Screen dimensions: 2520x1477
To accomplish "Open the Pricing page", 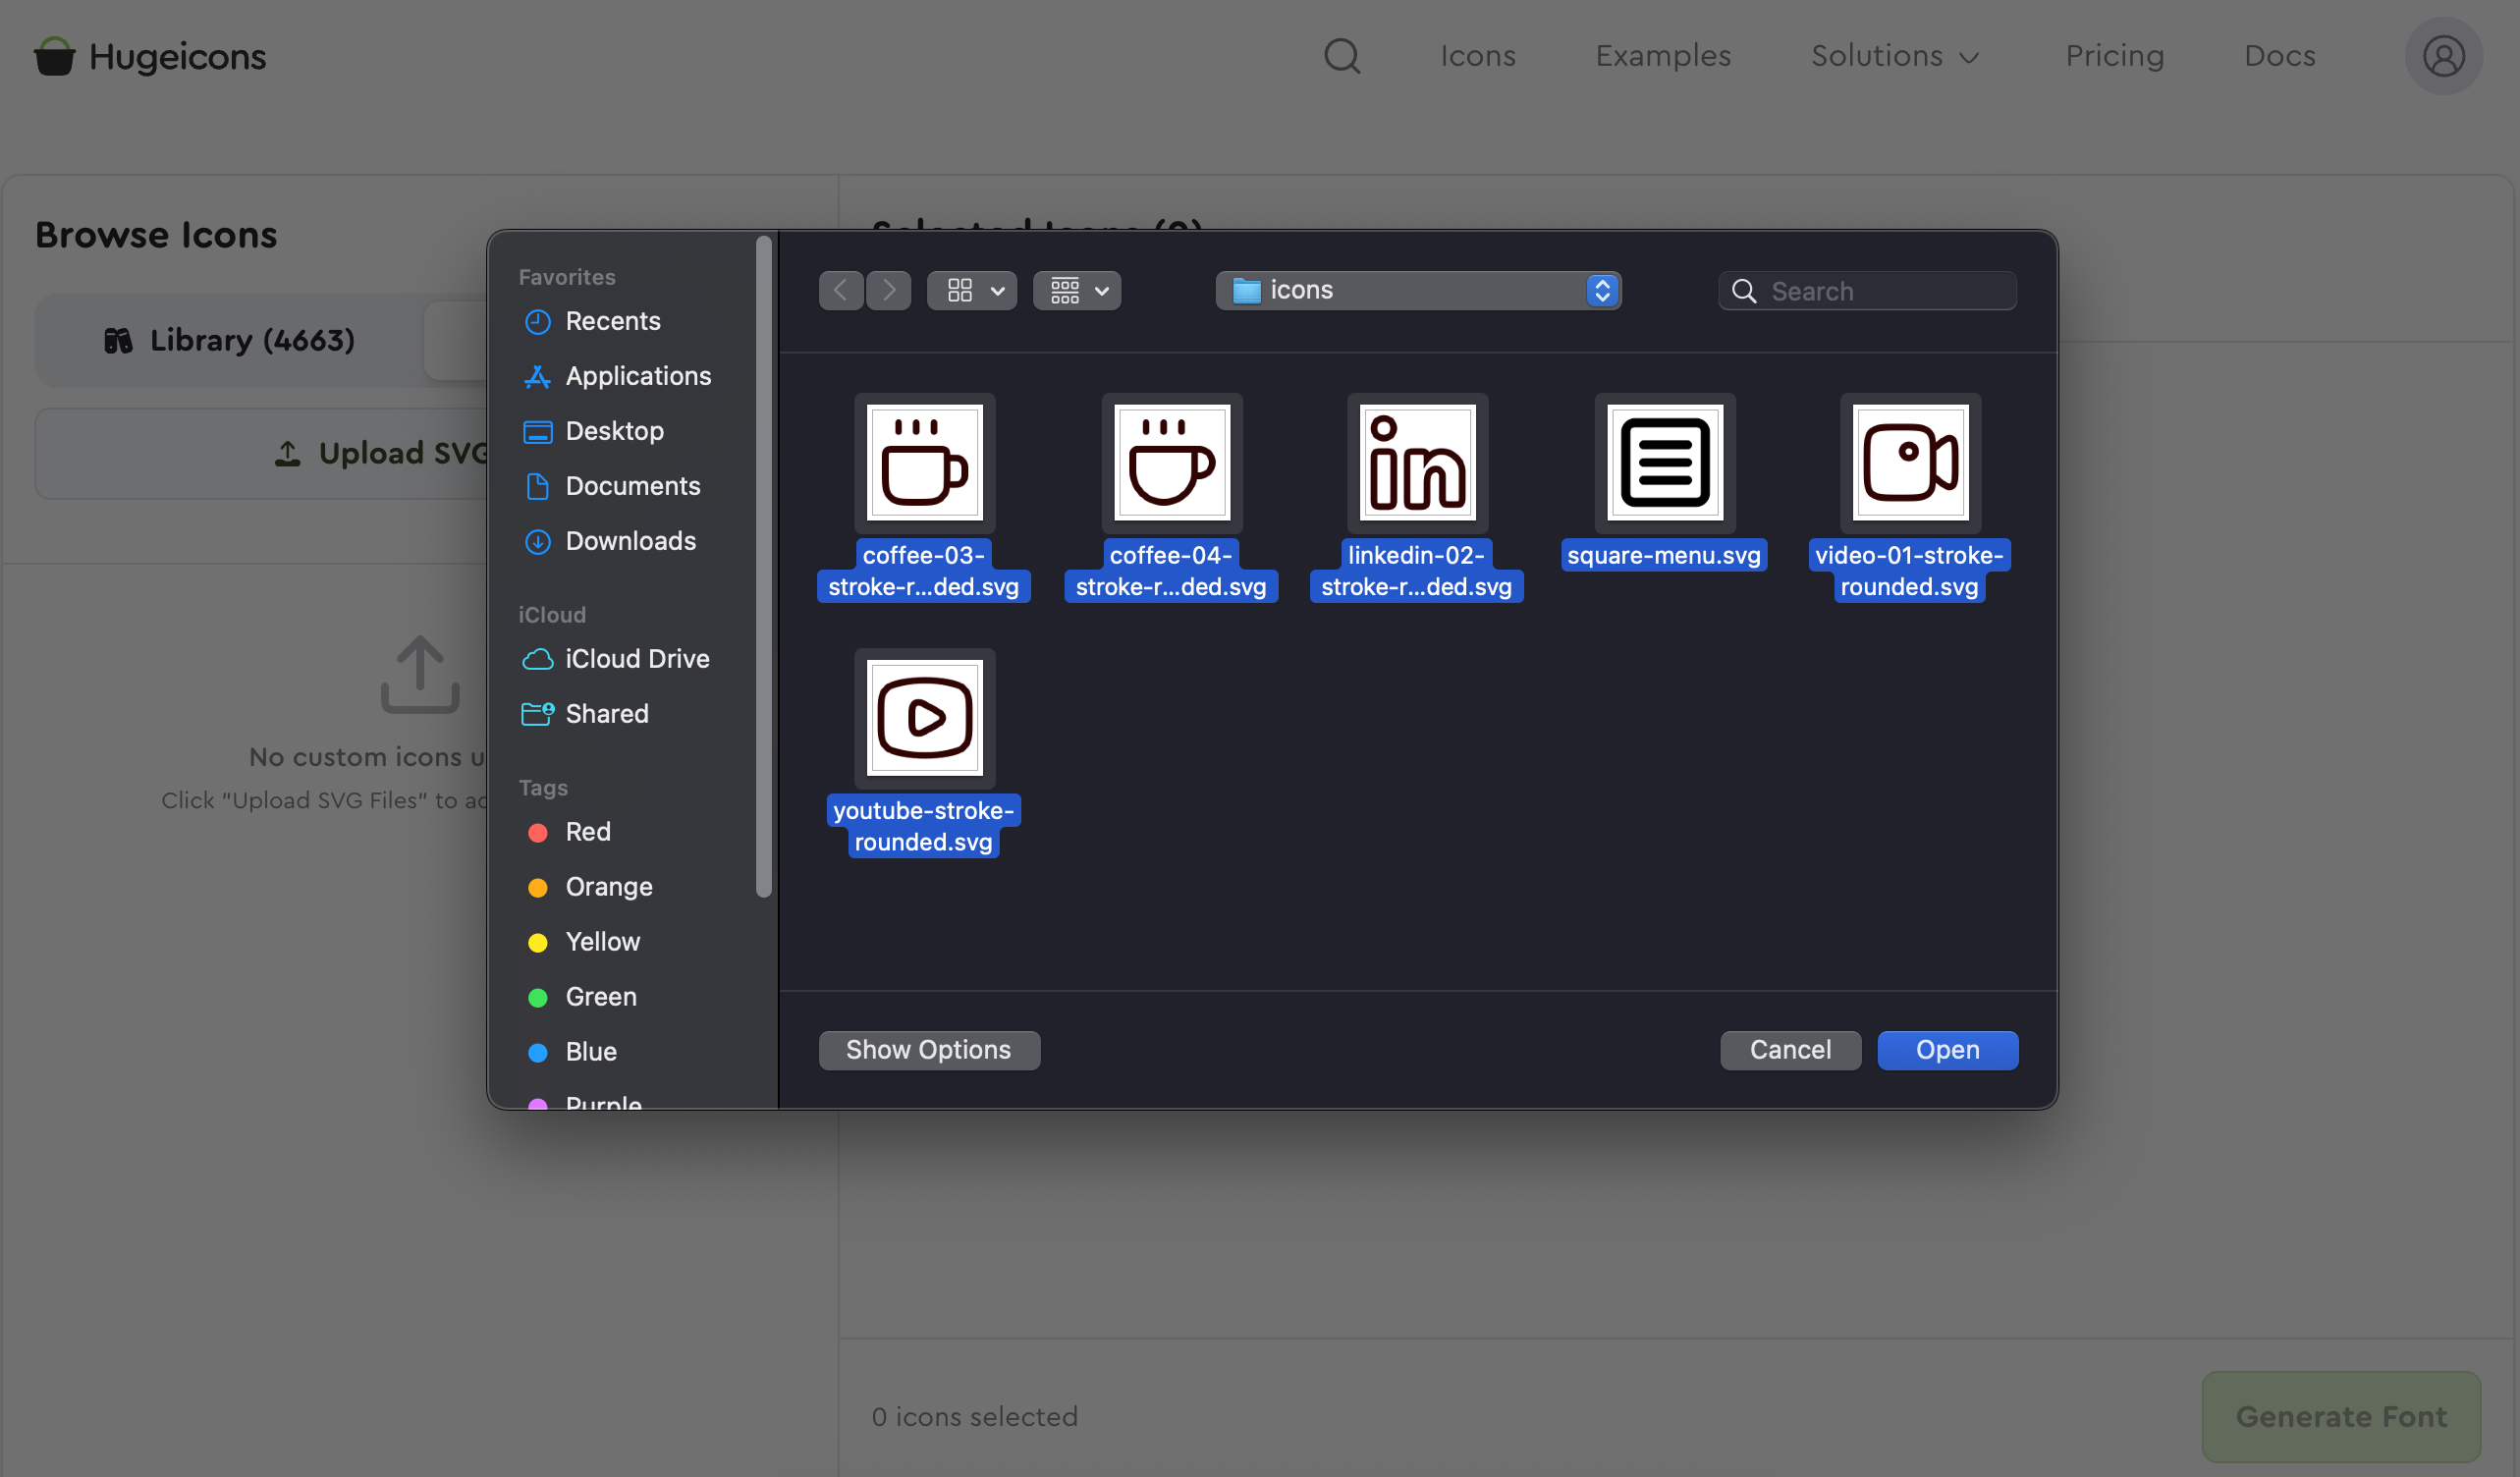I will [2114, 56].
